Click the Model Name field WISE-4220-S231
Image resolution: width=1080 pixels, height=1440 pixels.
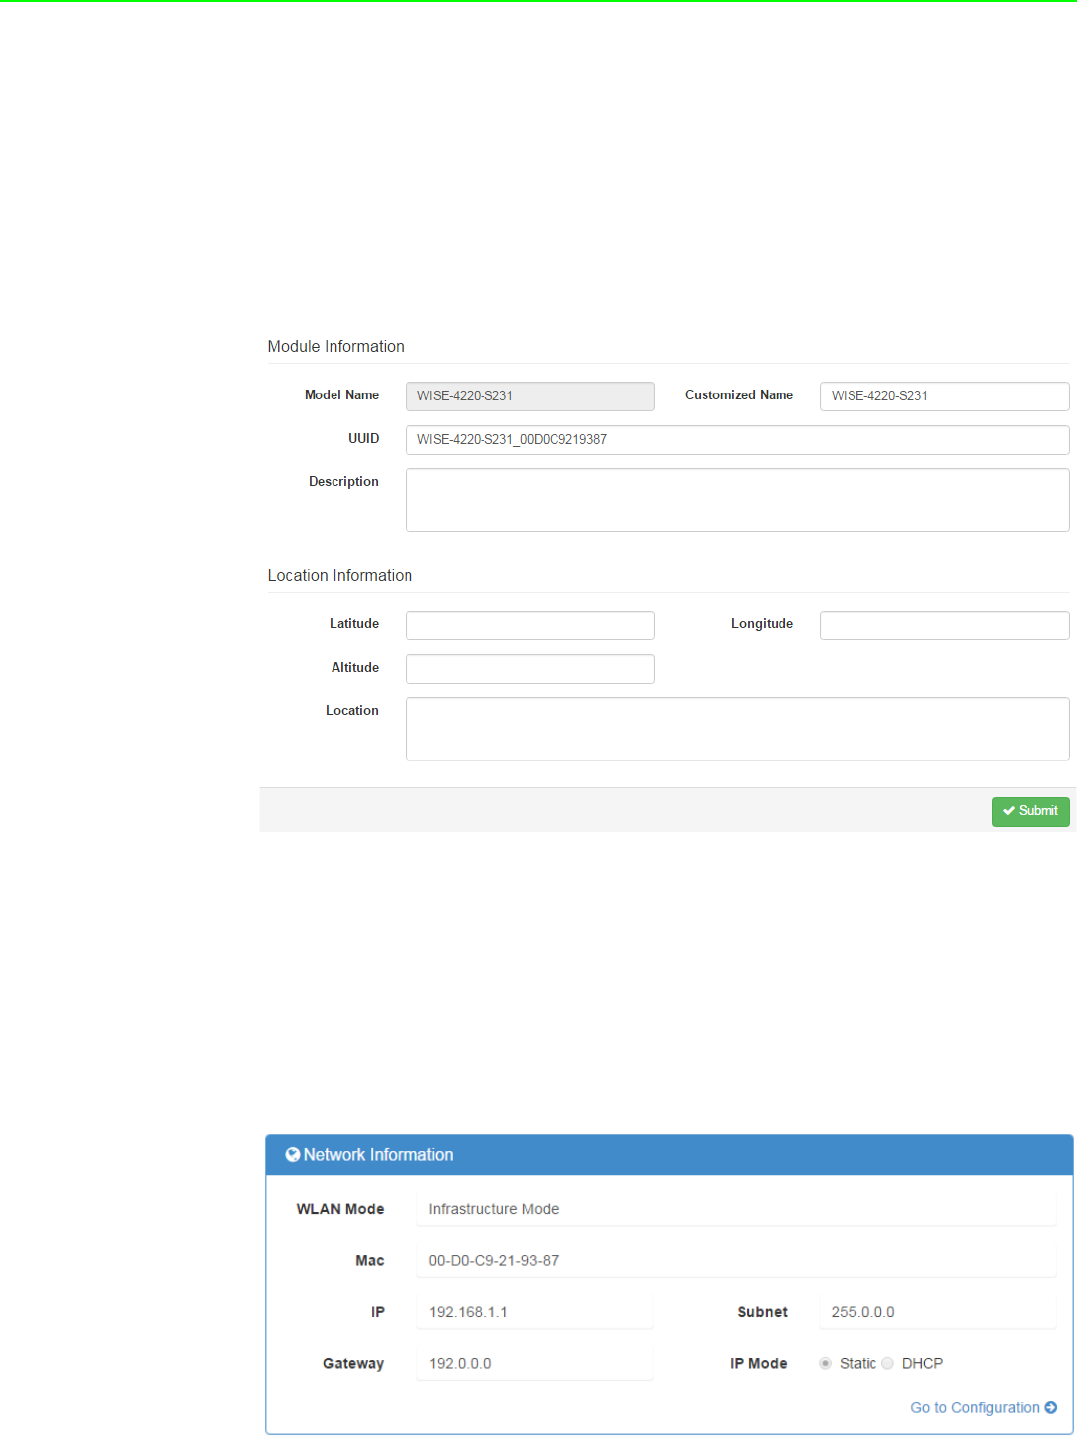click(530, 396)
